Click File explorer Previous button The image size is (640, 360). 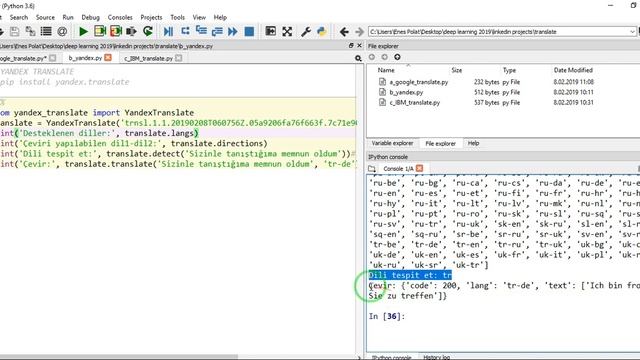(372, 57)
